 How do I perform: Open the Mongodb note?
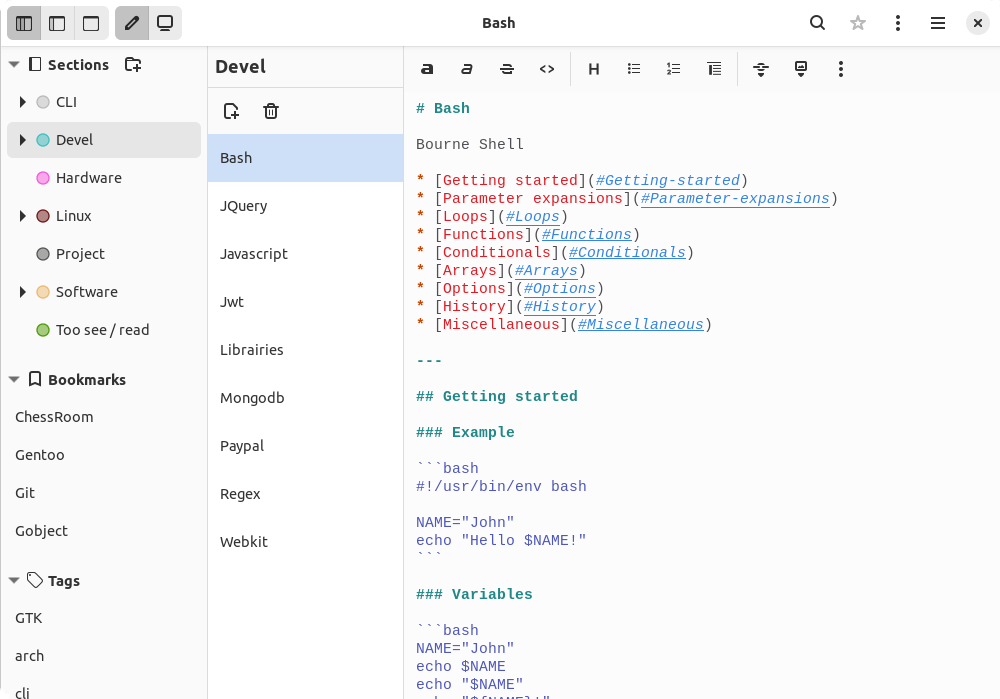305,398
